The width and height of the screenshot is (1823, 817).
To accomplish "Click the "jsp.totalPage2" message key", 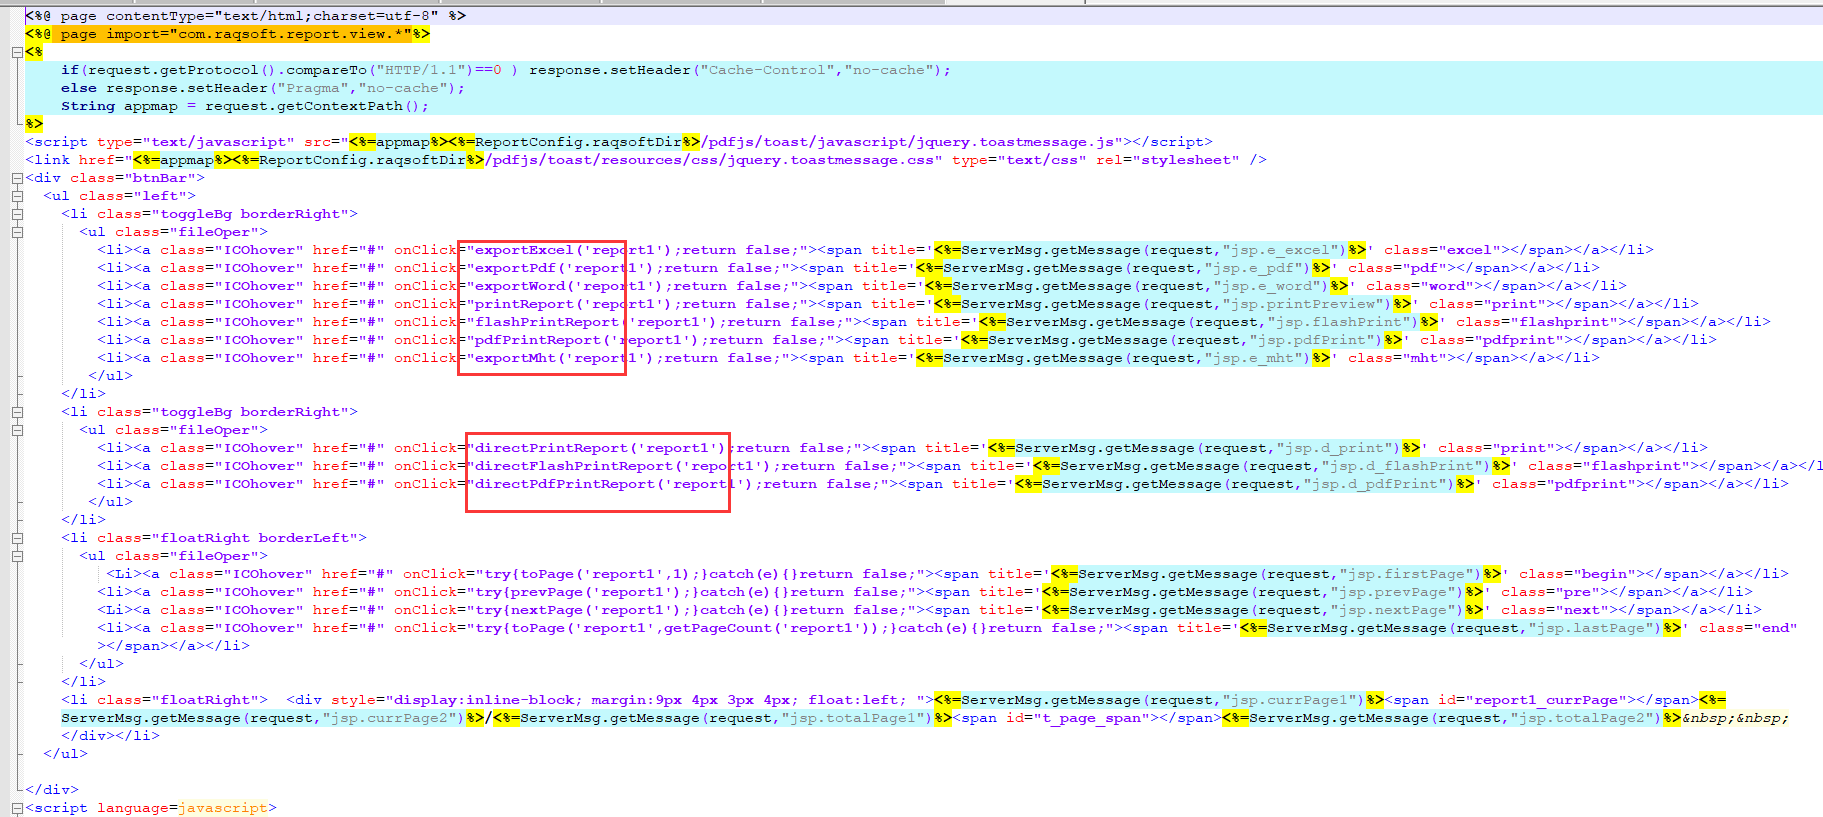I will click(1582, 718).
